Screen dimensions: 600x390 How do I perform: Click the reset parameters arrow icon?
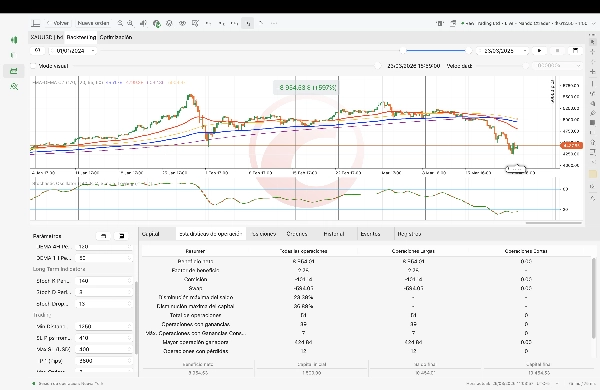[103, 236]
